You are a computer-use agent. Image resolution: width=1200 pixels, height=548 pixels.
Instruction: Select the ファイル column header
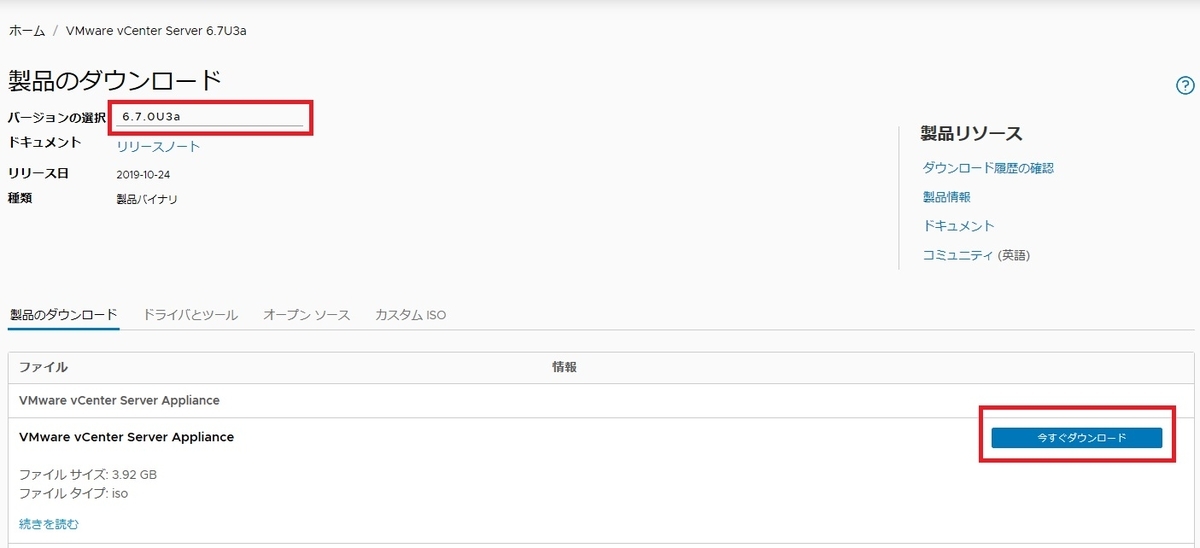(x=43, y=367)
